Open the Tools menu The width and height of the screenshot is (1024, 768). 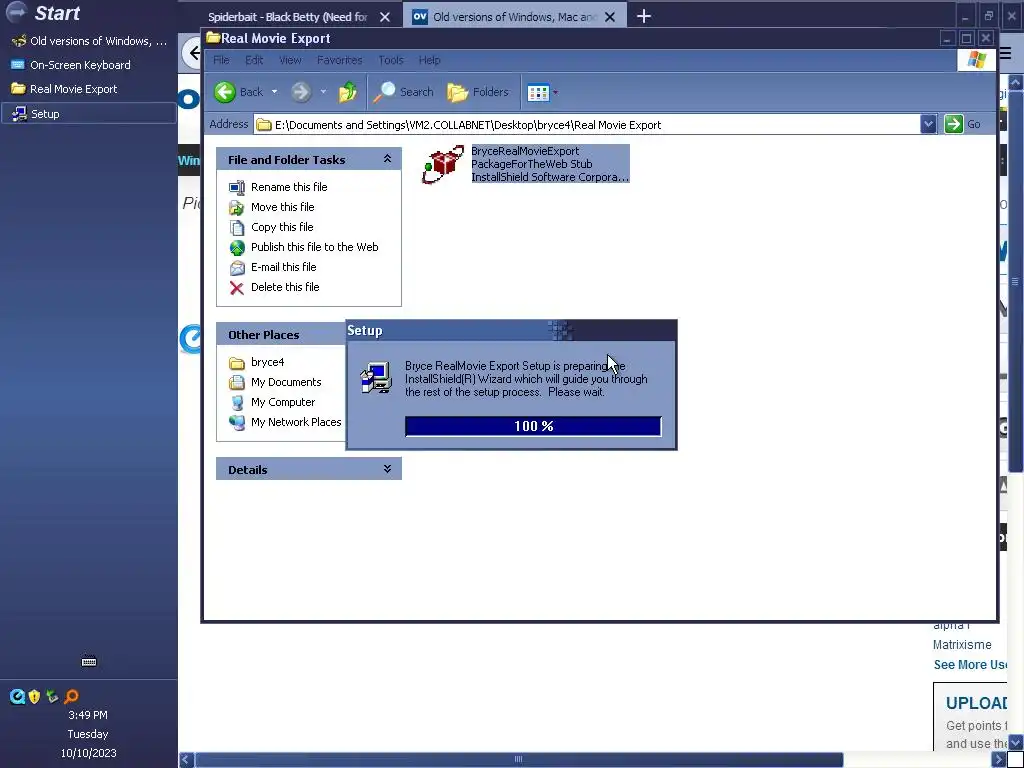coord(391,60)
